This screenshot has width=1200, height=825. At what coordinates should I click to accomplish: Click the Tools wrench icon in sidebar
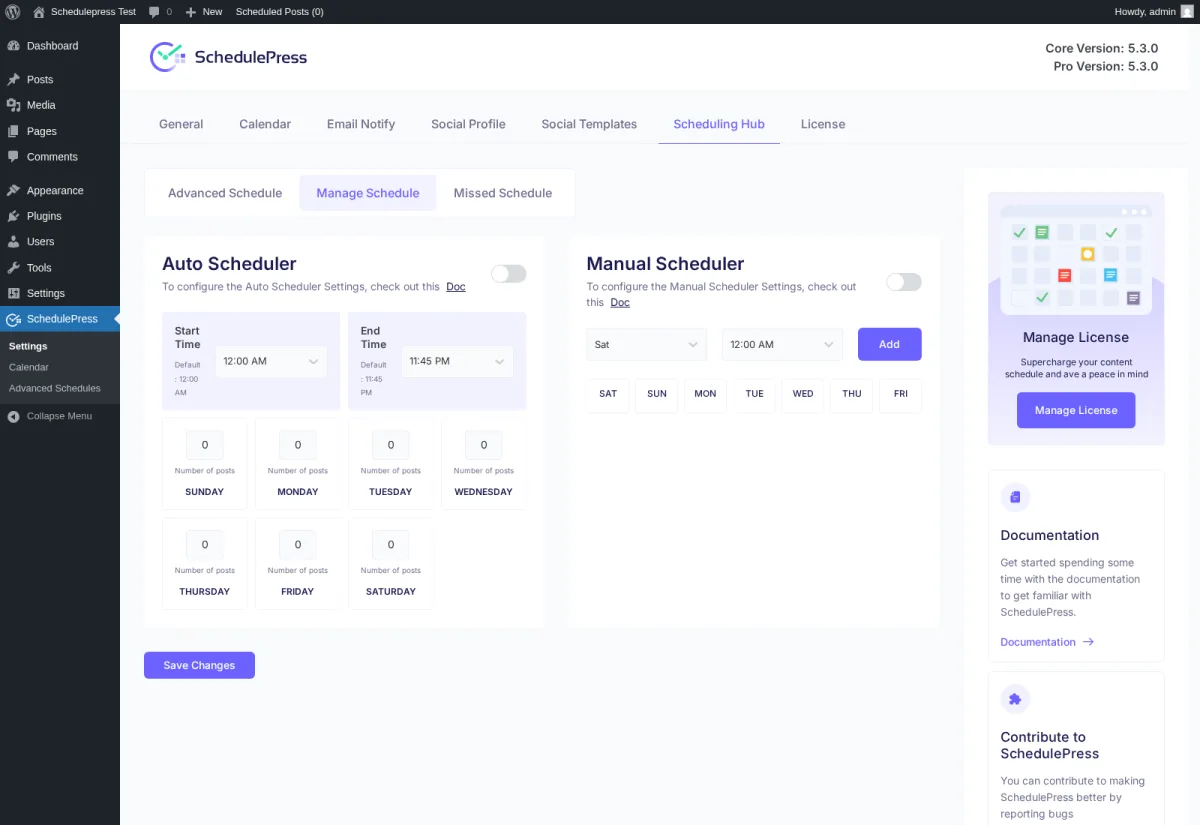pyautogui.click(x=13, y=268)
